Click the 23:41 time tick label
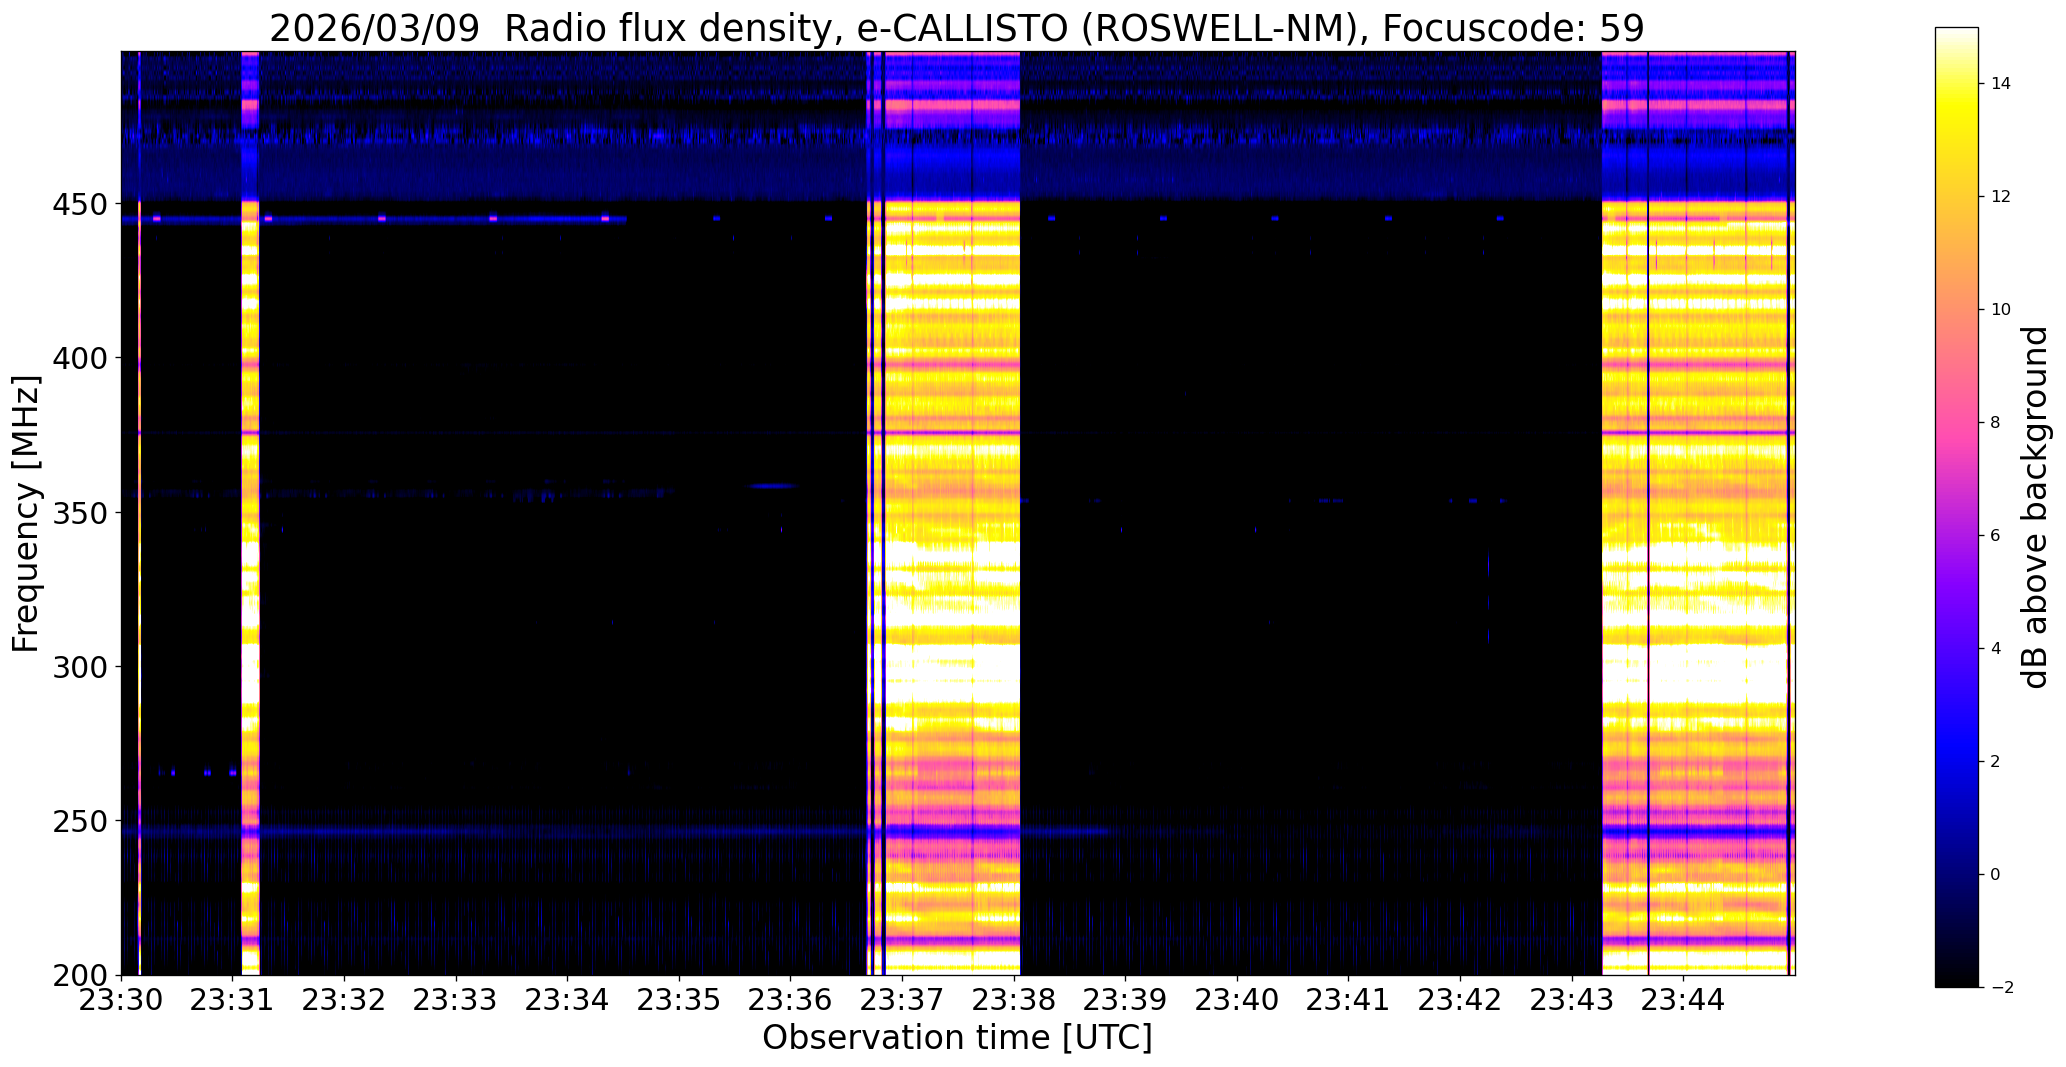Viewport: 2066px width, 1067px height. pos(1349,999)
